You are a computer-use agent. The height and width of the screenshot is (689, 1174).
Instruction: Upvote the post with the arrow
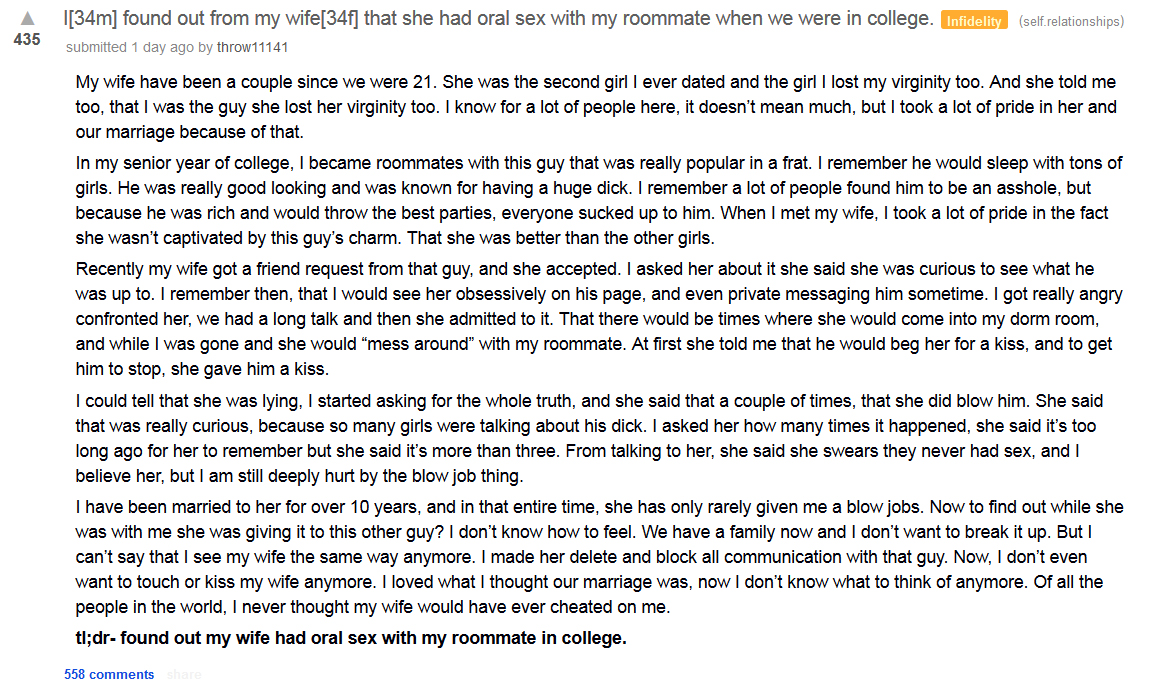27,18
